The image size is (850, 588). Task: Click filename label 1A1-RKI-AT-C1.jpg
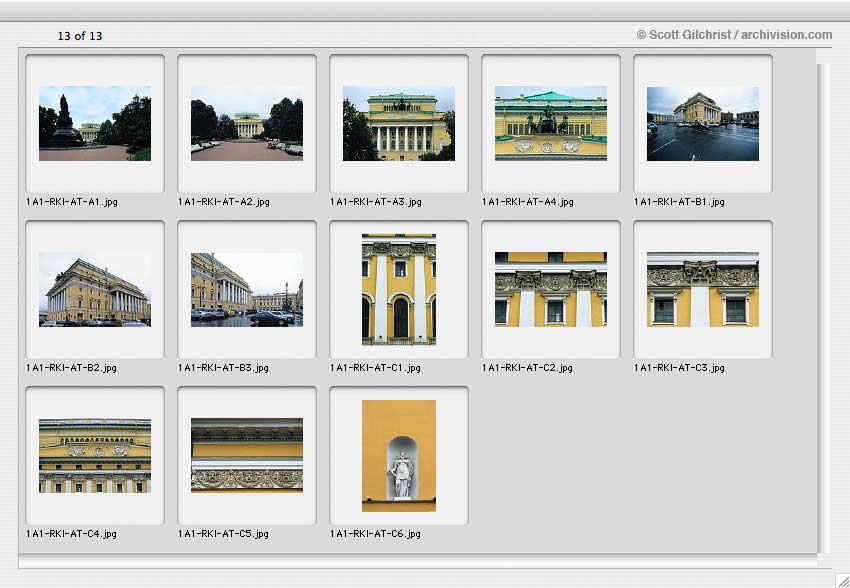tap(375, 367)
